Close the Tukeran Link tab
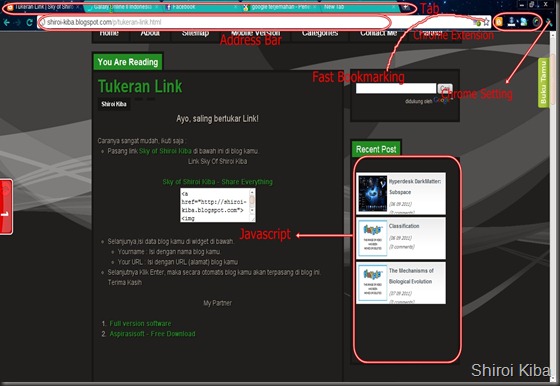Screen dimensions: 560x386 (x=77, y=7)
